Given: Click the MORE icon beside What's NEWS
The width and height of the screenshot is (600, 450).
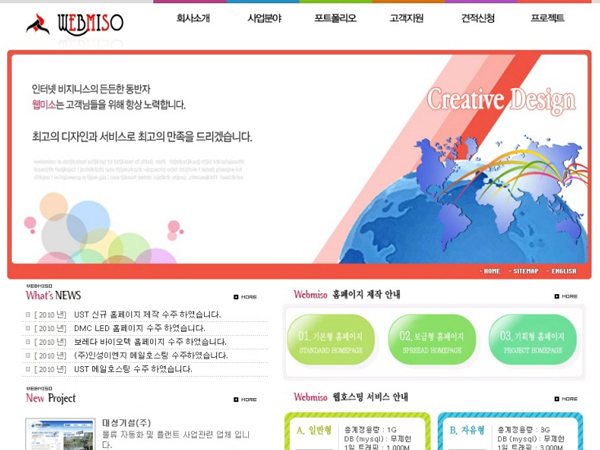Looking at the screenshot, I should [245, 296].
